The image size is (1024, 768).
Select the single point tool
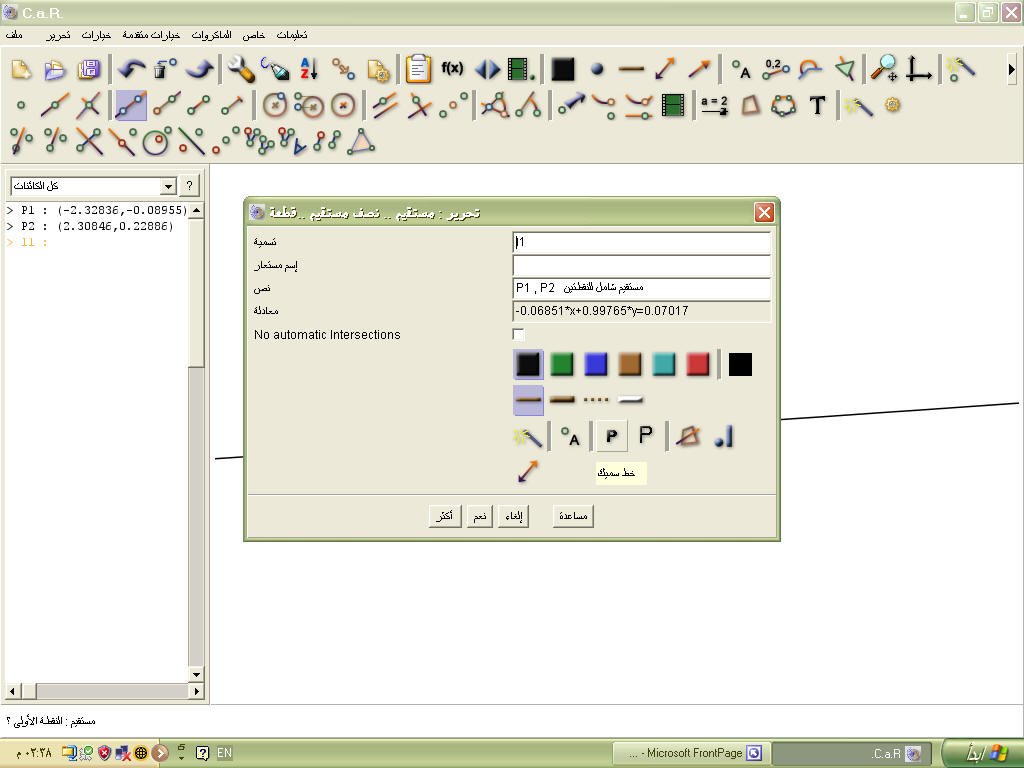click(x=21, y=105)
